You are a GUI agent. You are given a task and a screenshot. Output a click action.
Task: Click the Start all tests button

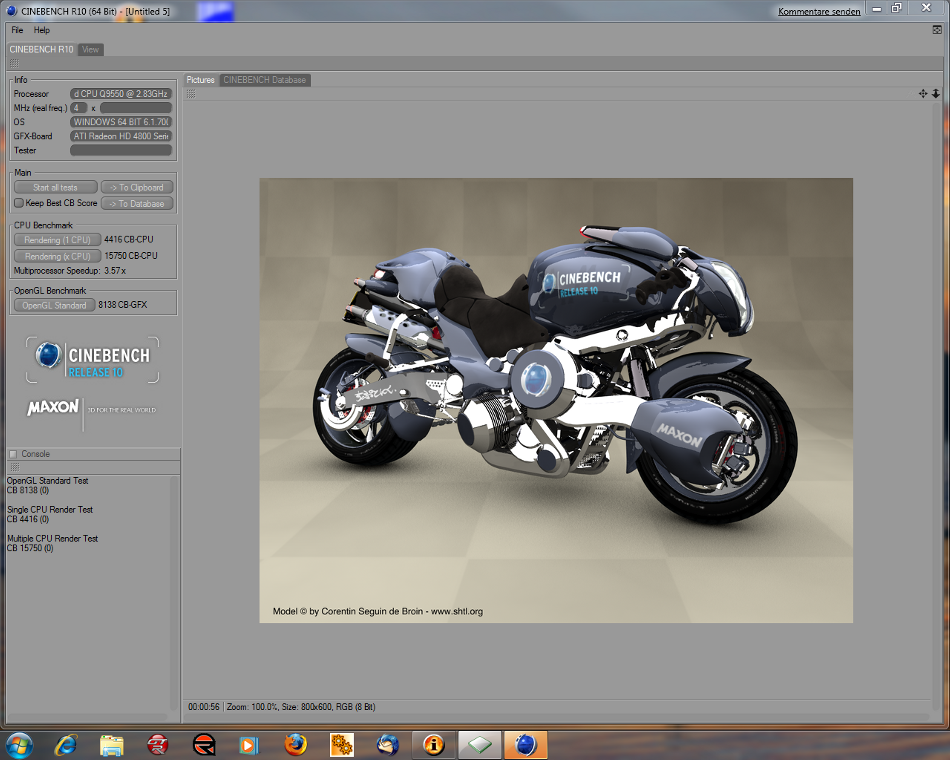[55, 187]
